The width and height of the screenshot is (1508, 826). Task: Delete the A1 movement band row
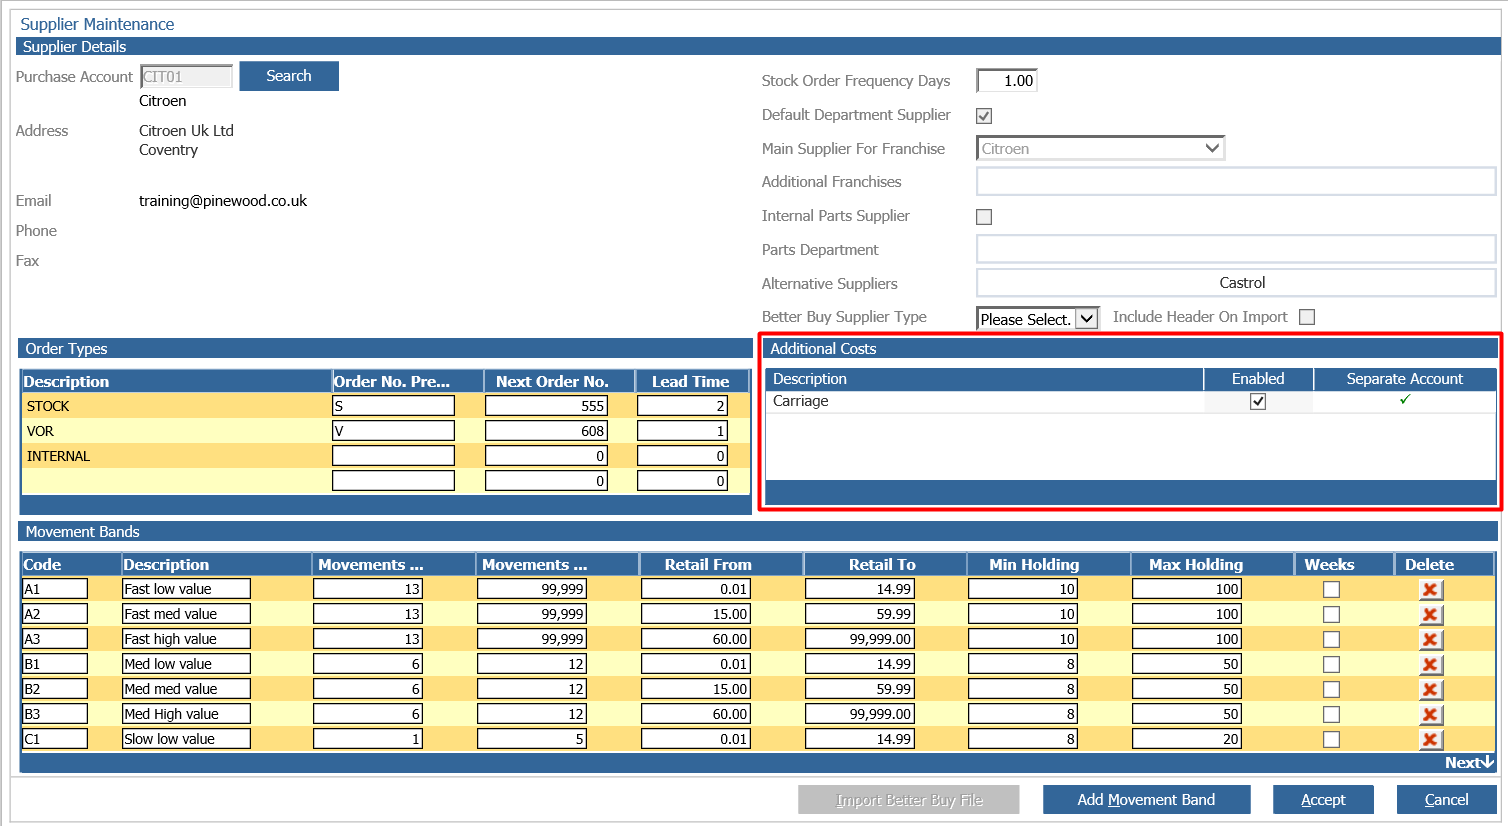point(1430,590)
